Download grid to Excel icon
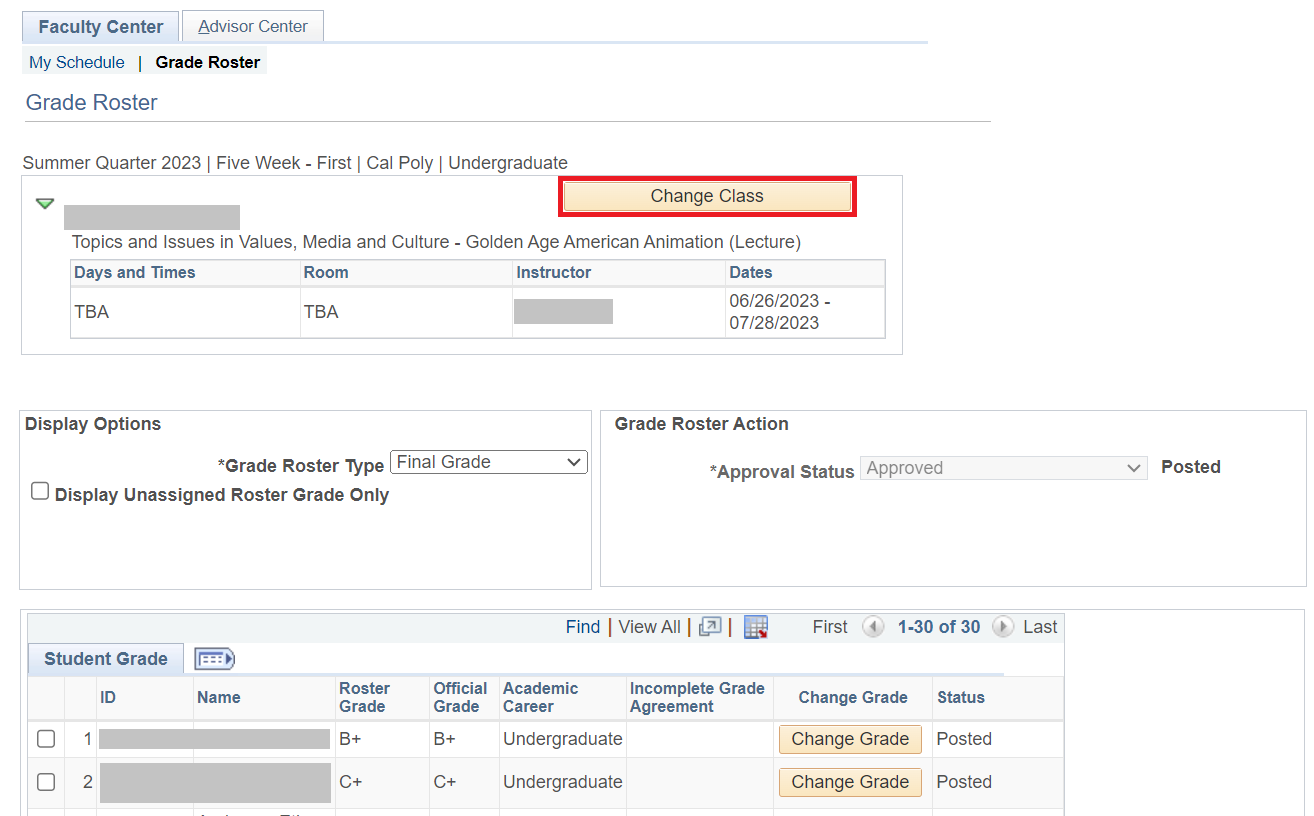 pyautogui.click(x=756, y=627)
